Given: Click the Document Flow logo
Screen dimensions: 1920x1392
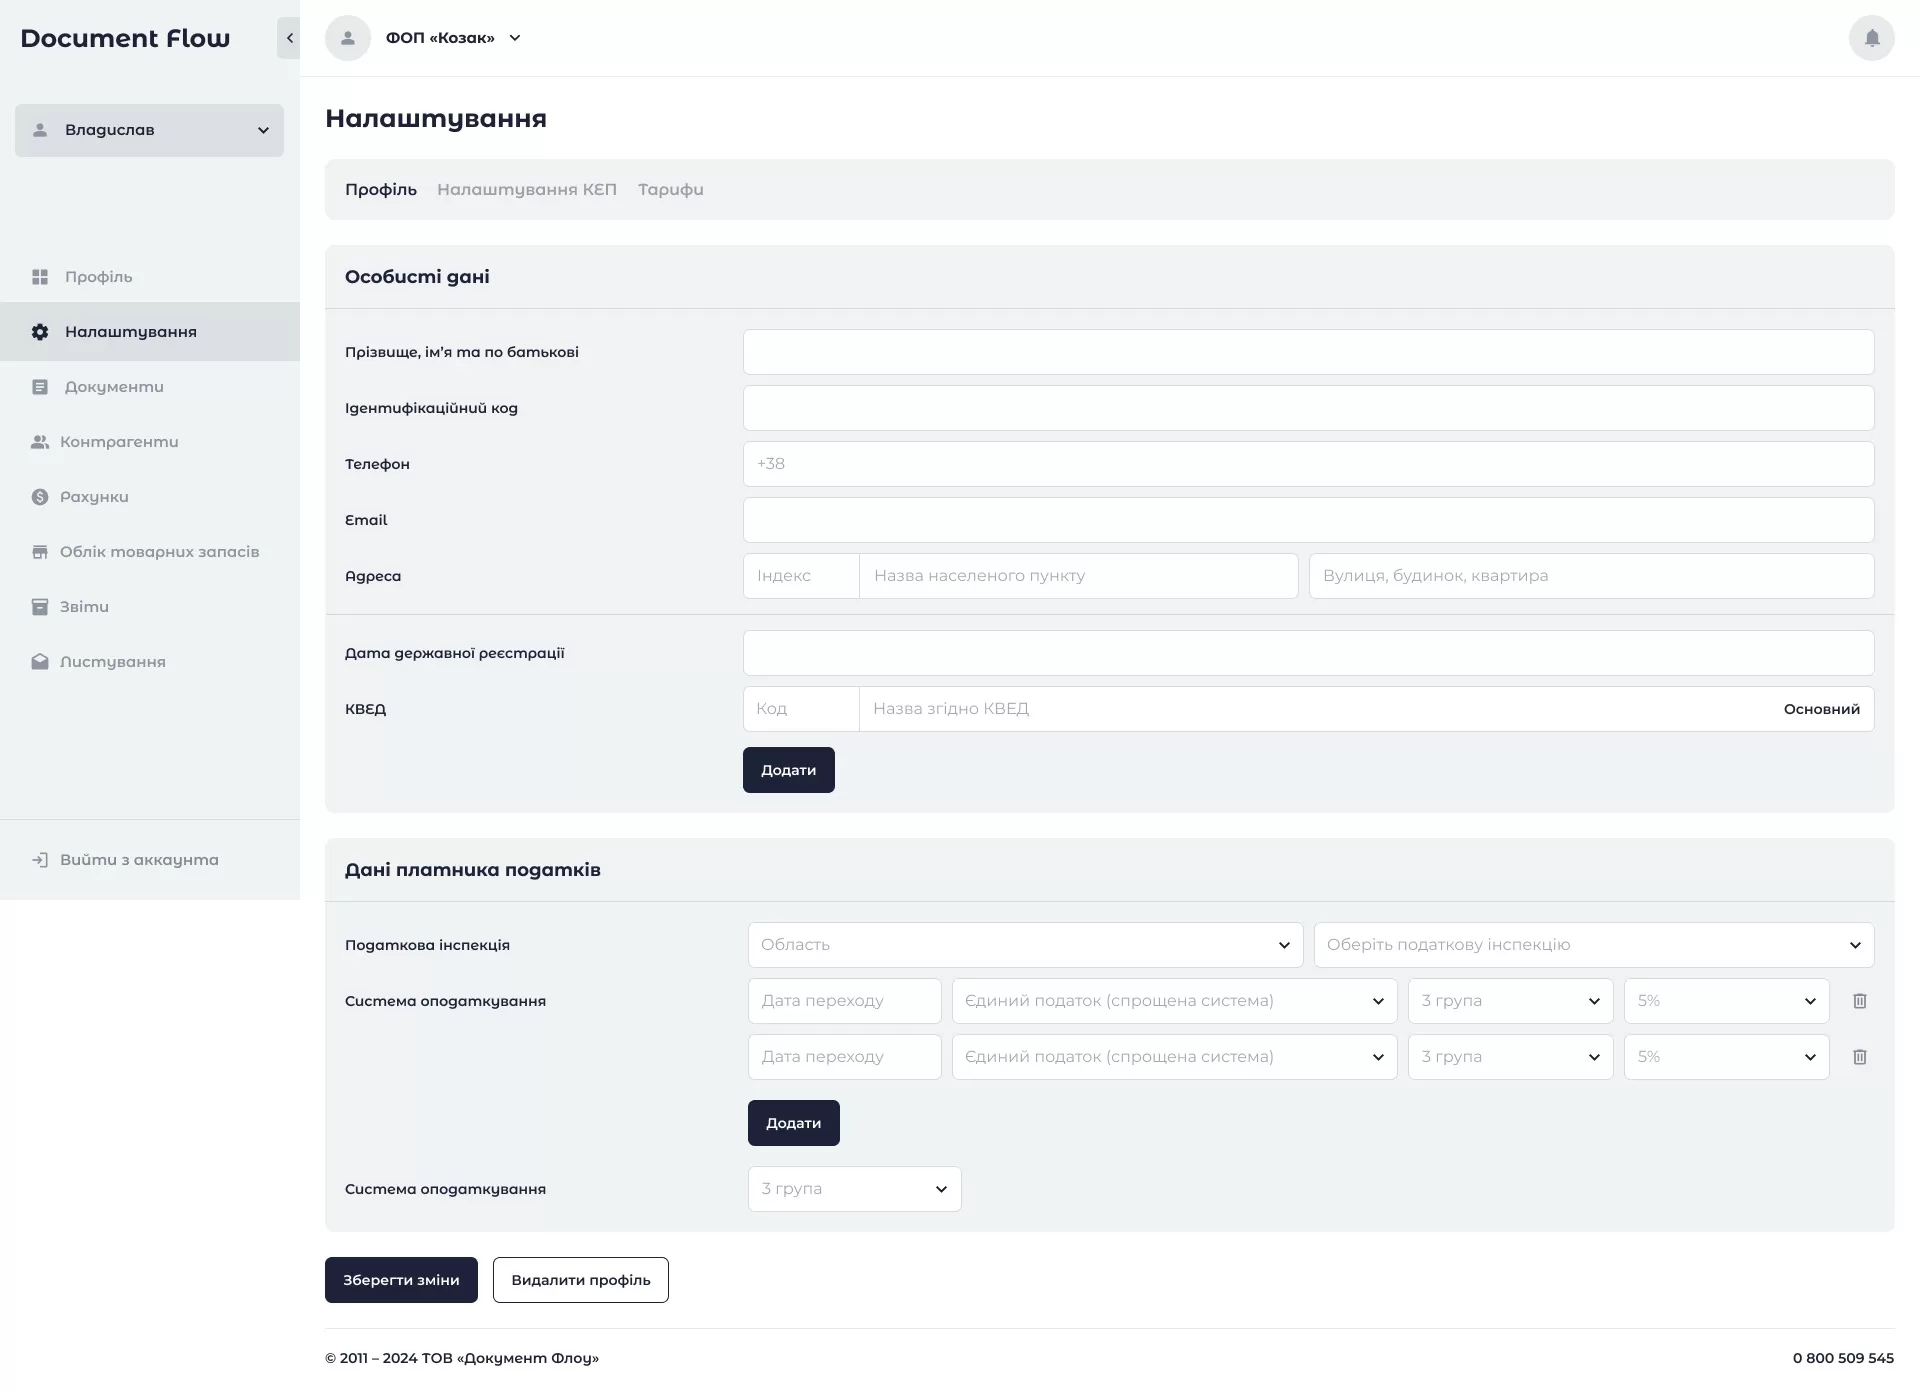Looking at the screenshot, I should pos(125,38).
